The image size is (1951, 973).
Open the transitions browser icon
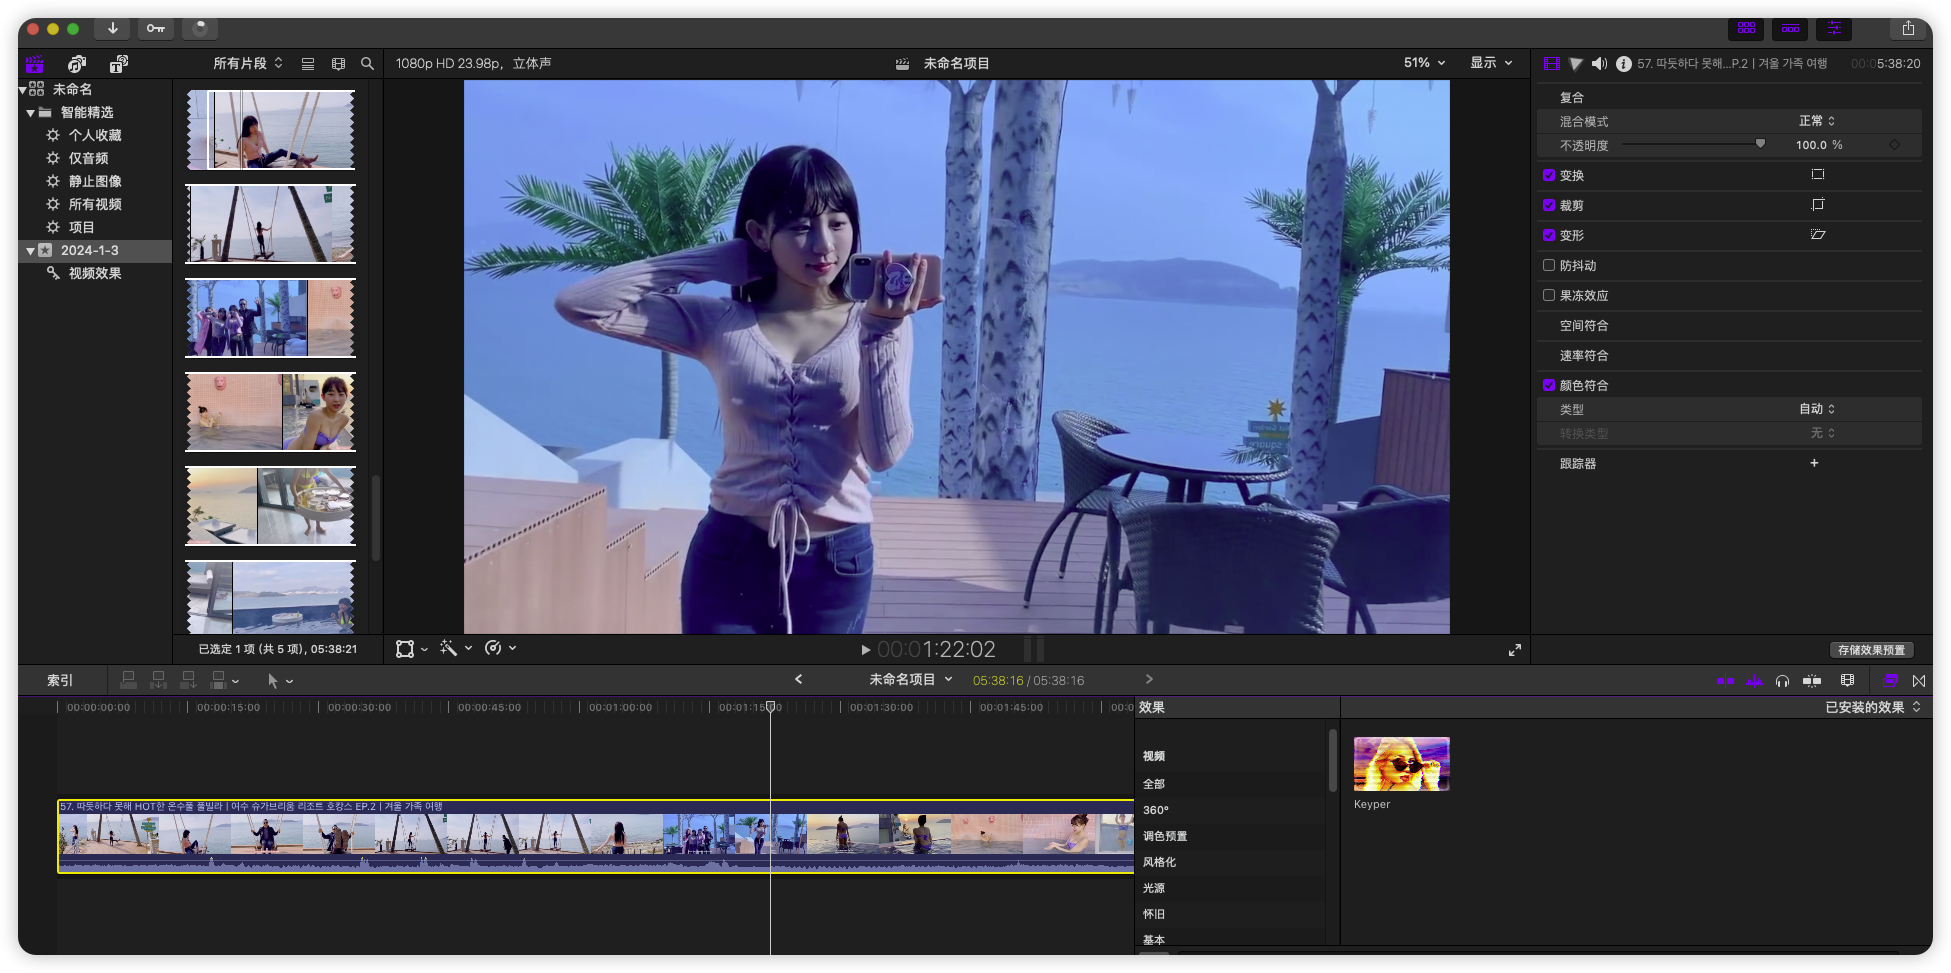tap(1918, 681)
